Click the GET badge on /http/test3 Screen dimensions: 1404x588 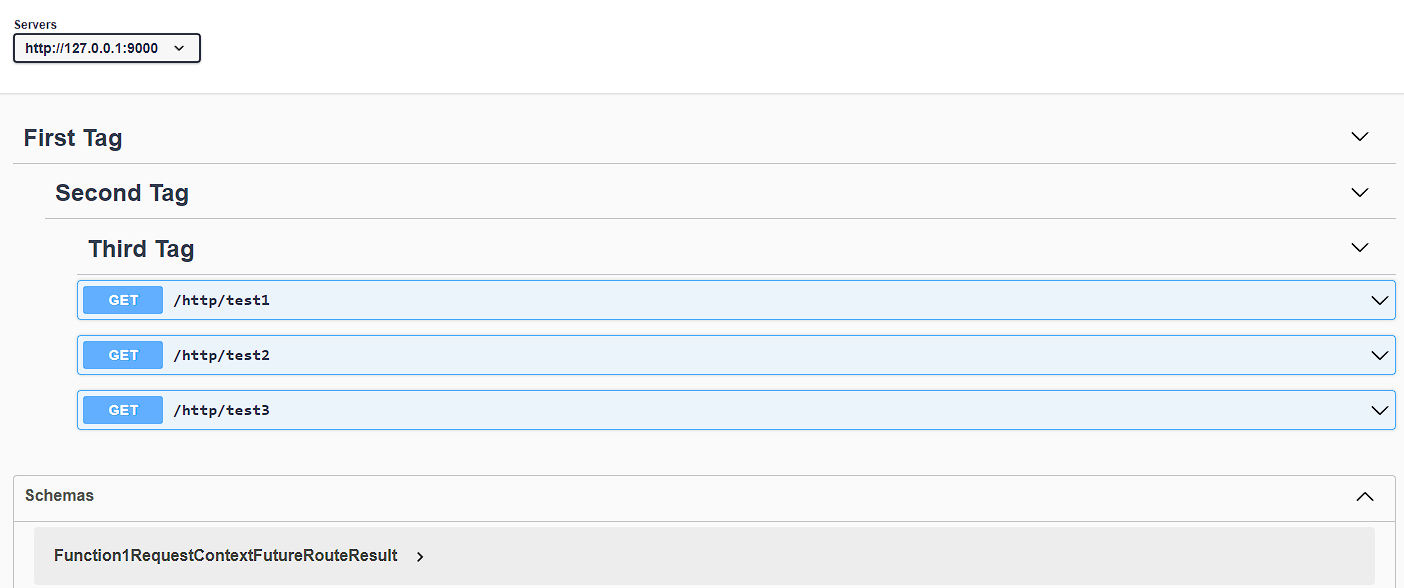point(122,410)
